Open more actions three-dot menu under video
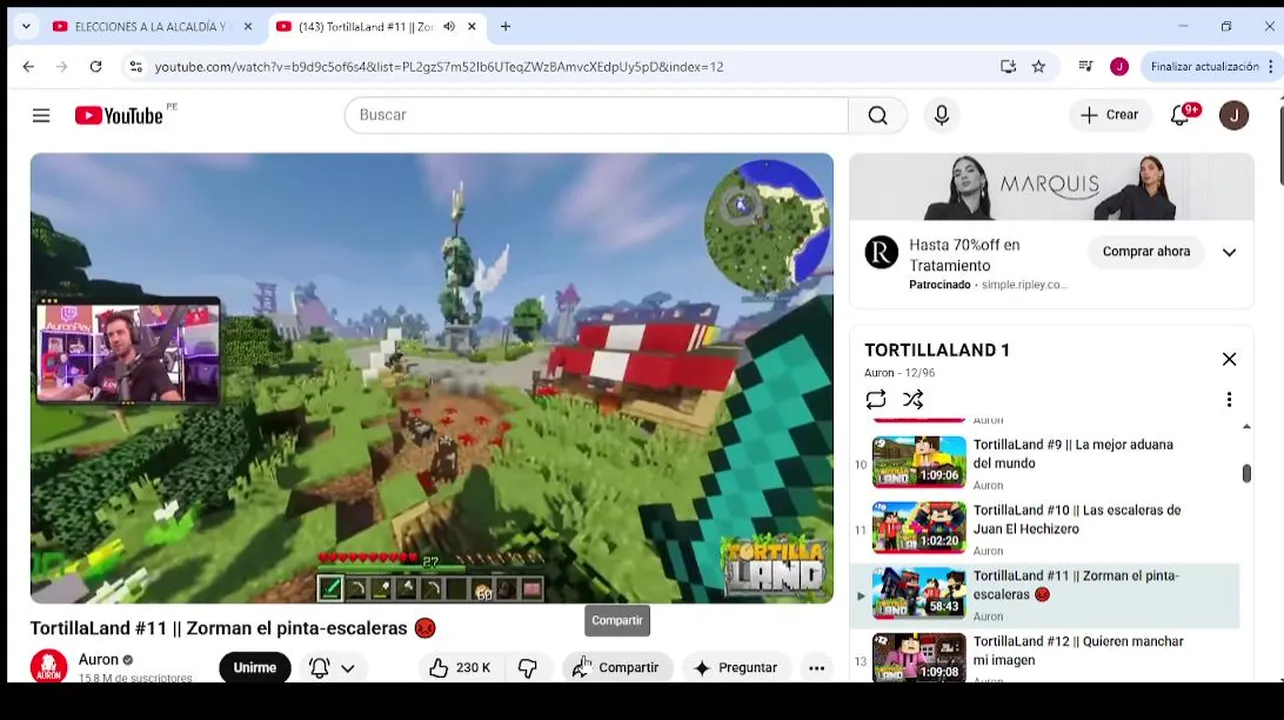Viewport: 1284px width, 720px height. pyautogui.click(x=817, y=668)
